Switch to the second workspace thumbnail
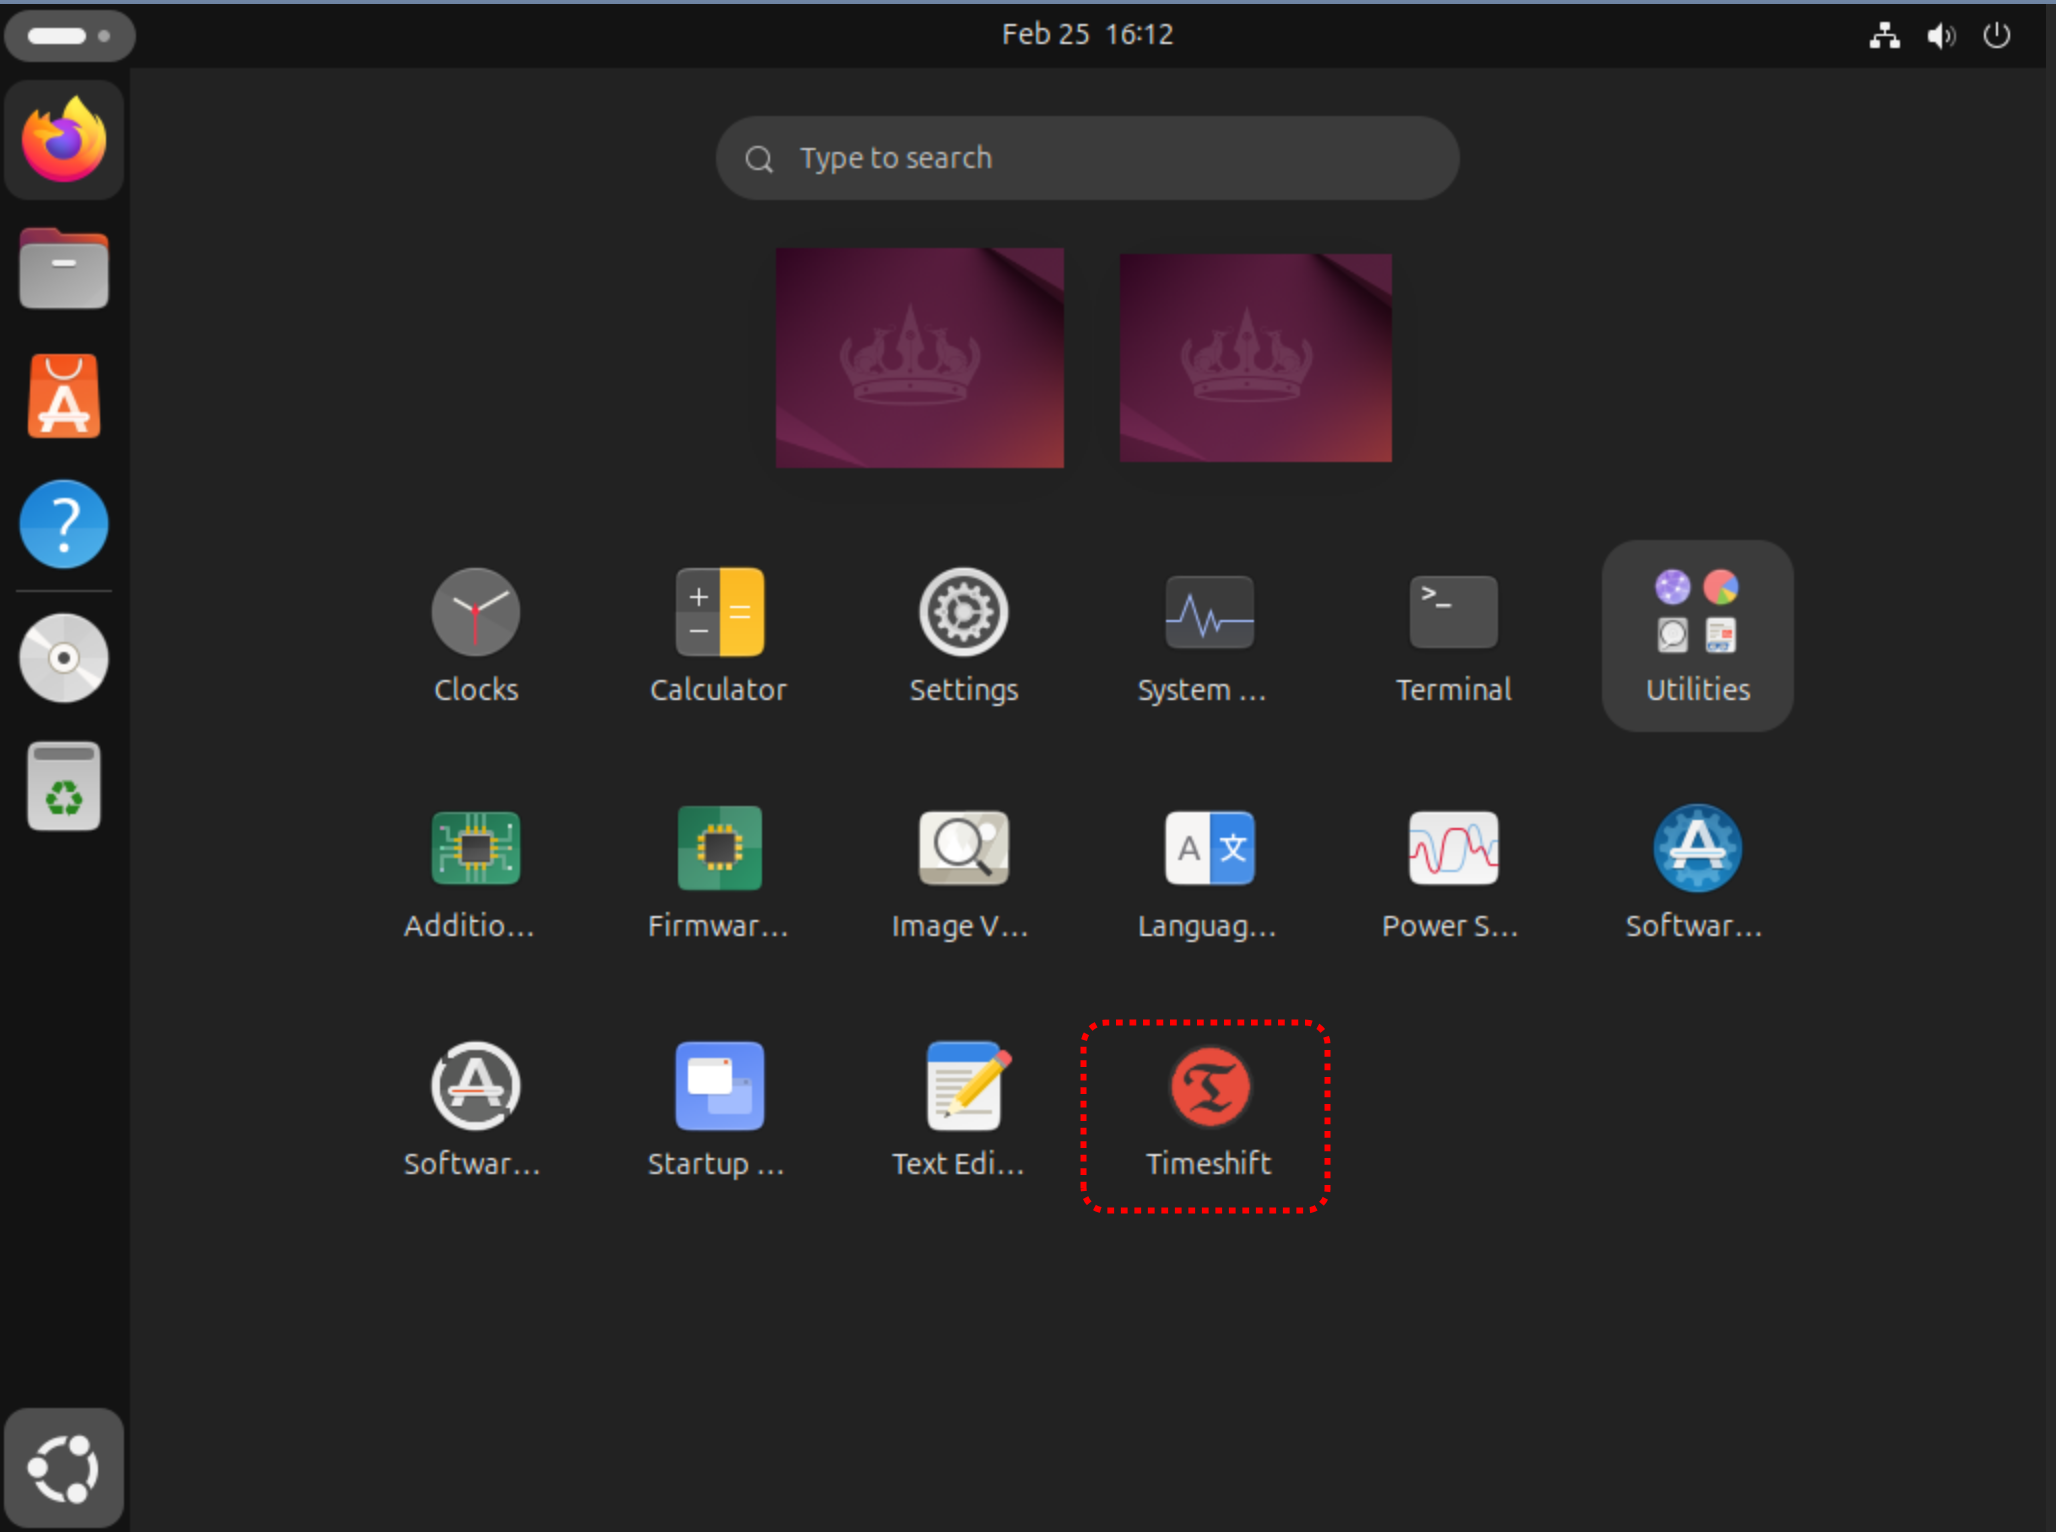Viewport: 2056px width, 1532px height. point(1255,357)
